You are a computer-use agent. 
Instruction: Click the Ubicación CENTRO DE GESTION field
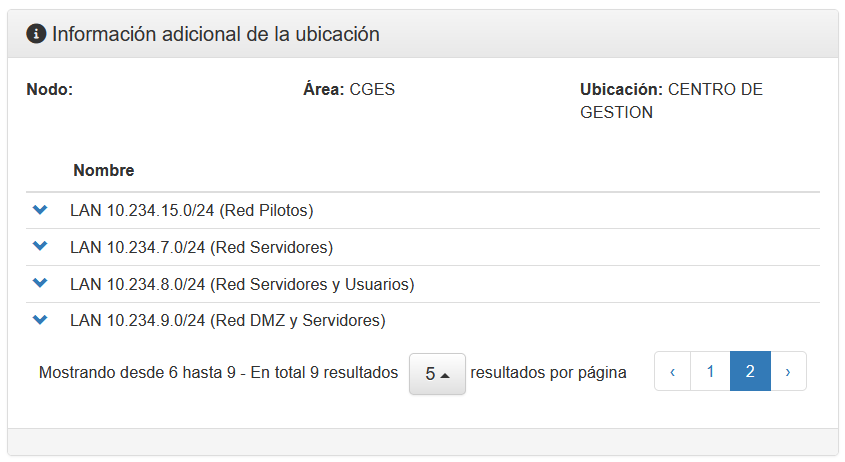[x=671, y=101]
